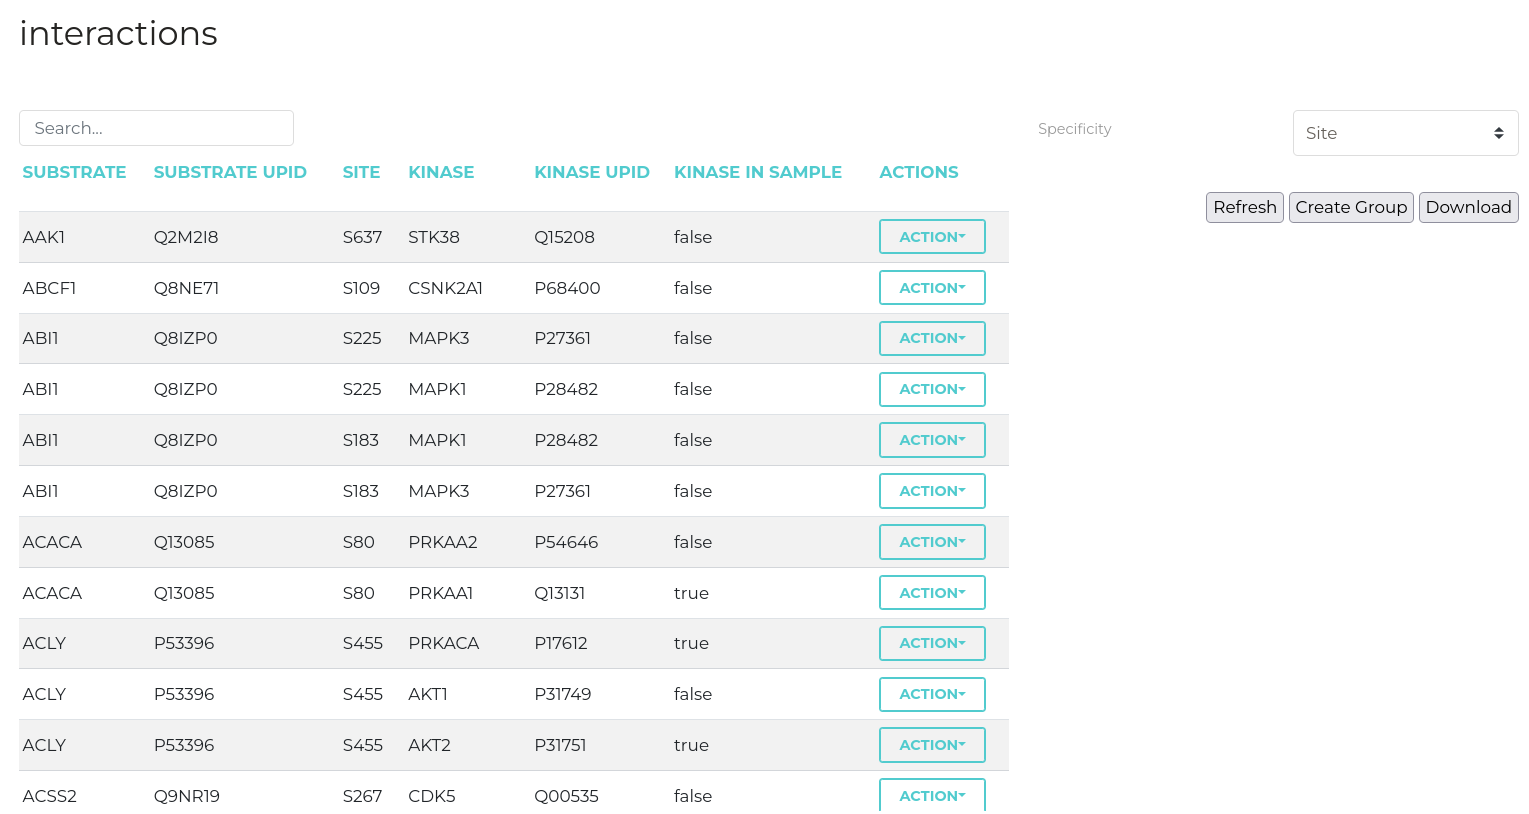Open Action dropdown for ACACA PRKAA2 row
Screen dimensions: 1529x814
[x=931, y=542]
